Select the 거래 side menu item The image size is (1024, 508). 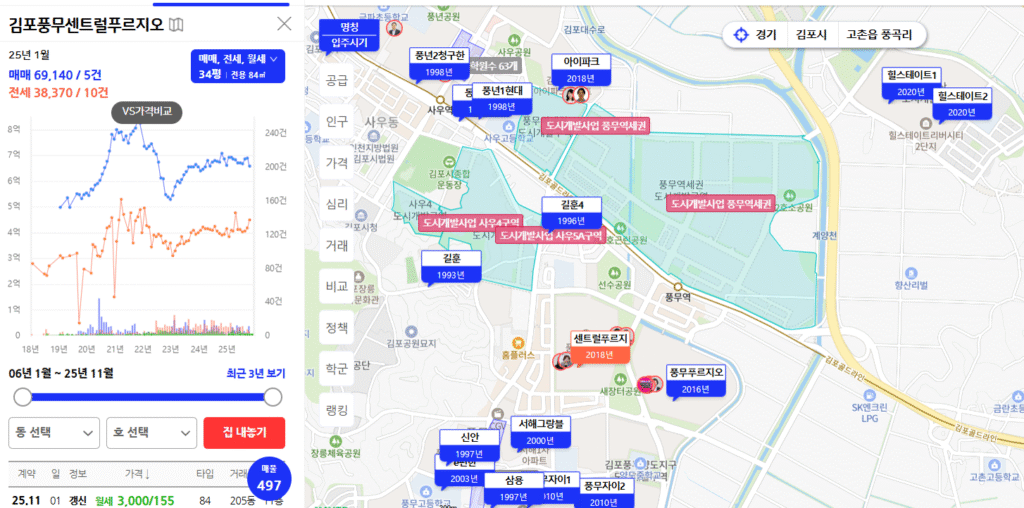[x=337, y=245]
